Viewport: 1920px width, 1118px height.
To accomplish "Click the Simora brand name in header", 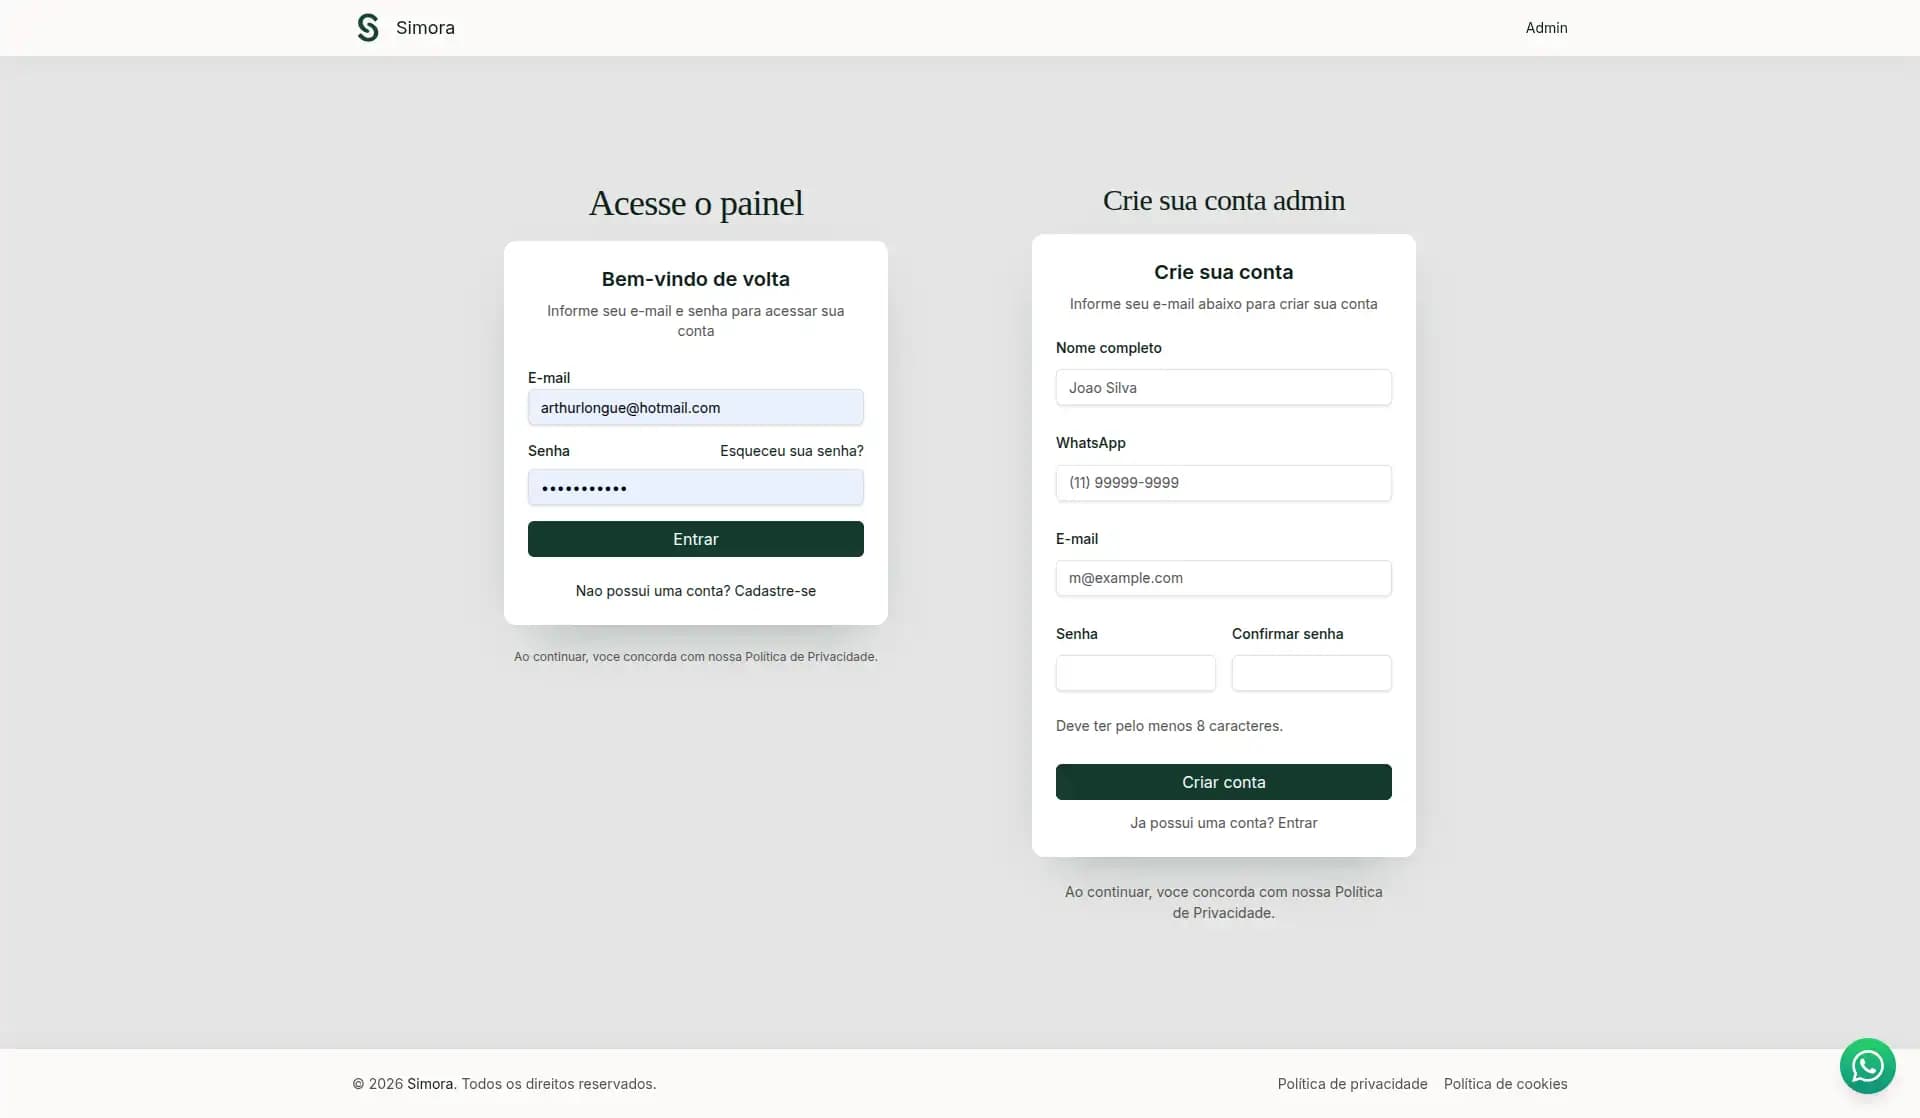I will pos(425,28).
